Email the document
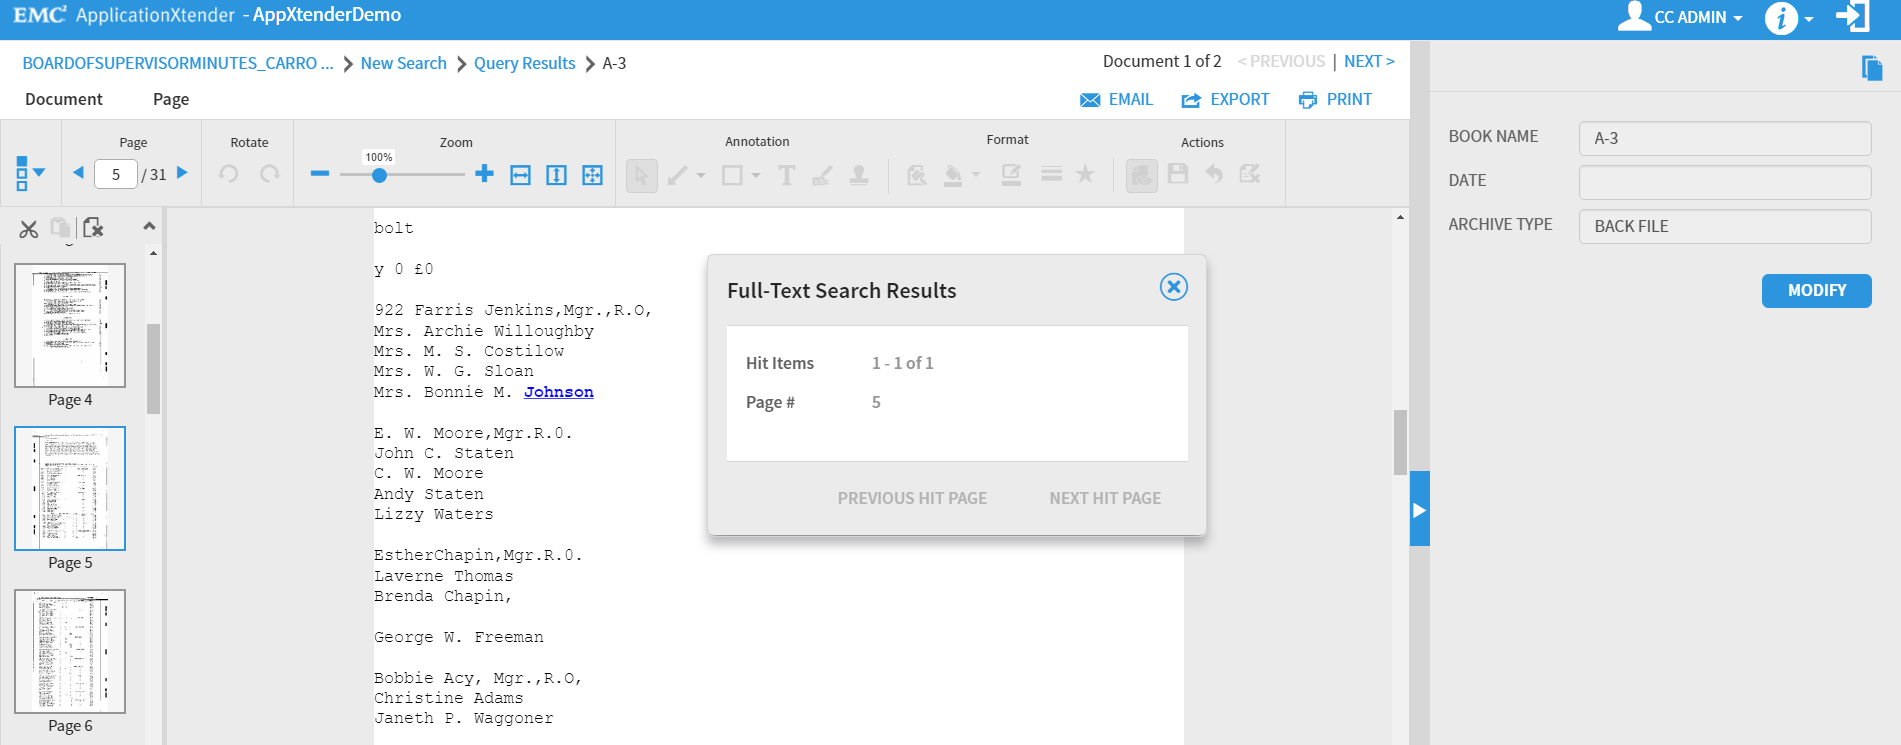The image size is (1901, 745). pos(1117,99)
